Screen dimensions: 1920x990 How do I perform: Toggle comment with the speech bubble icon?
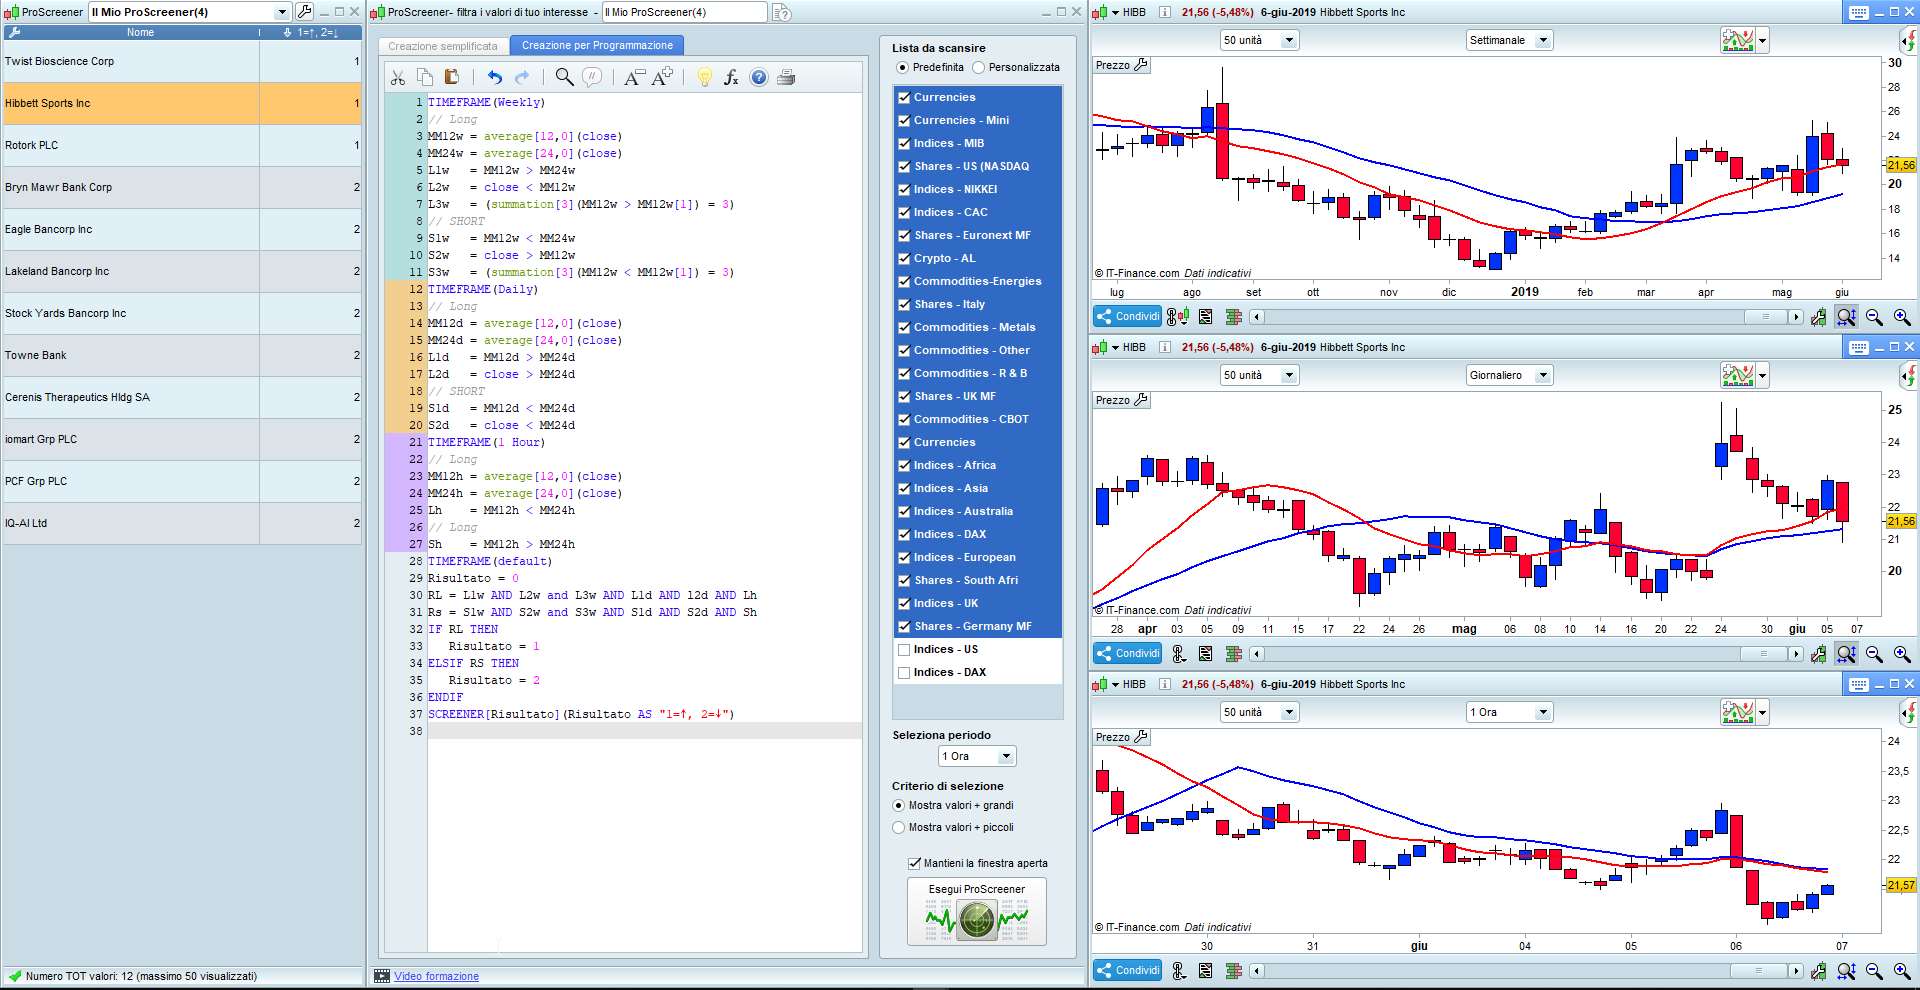coord(592,77)
